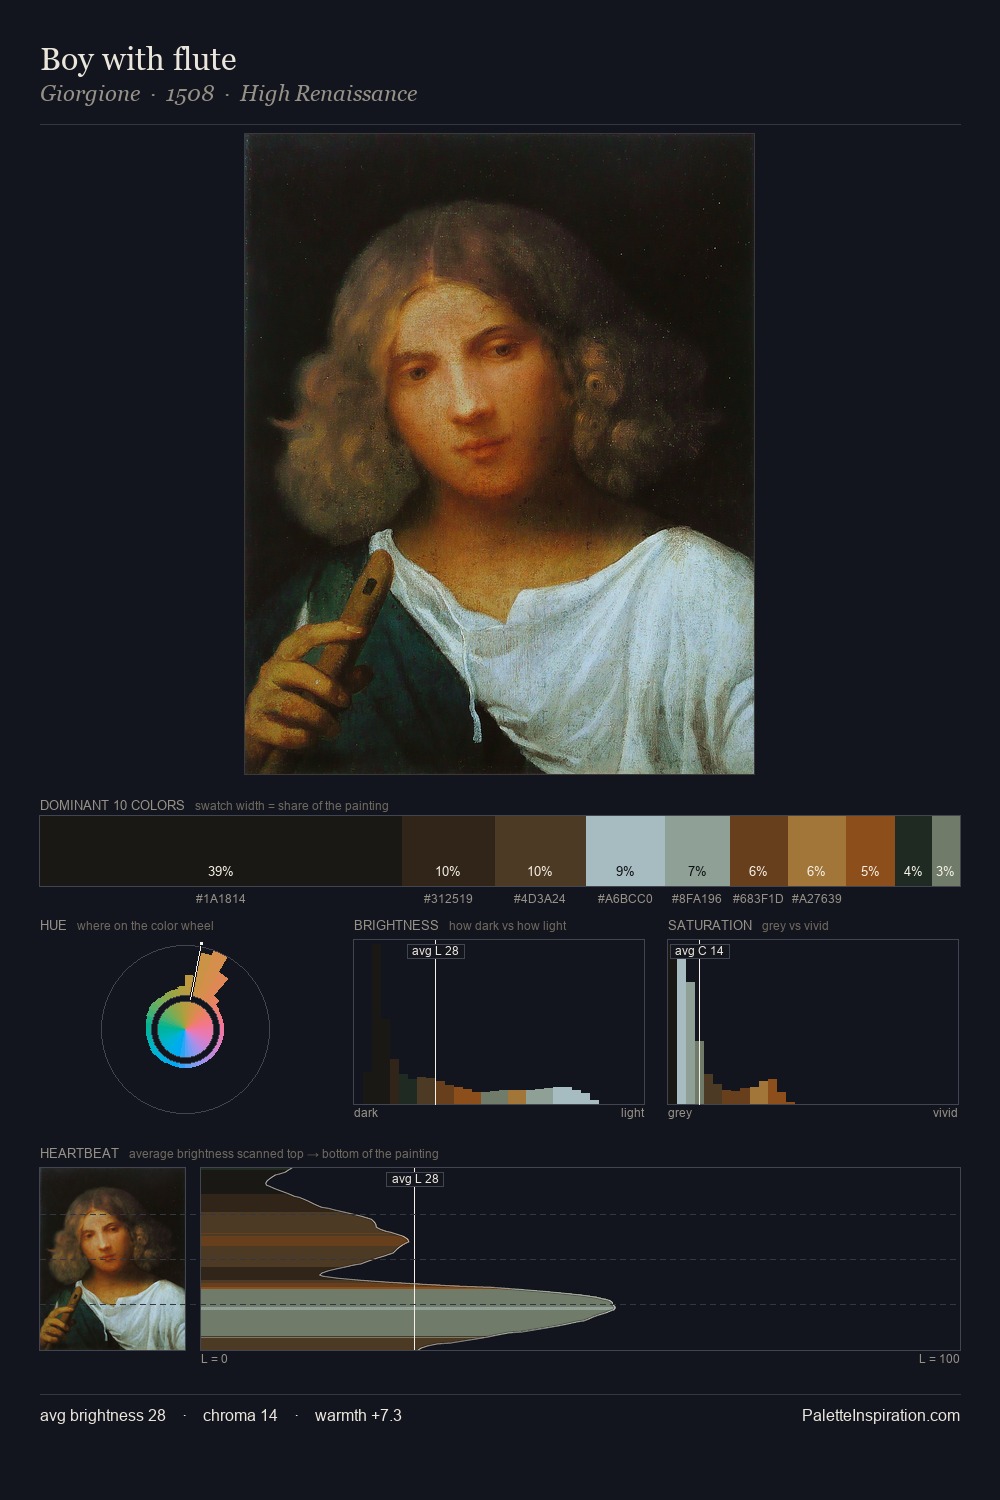The height and width of the screenshot is (1500, 1000).
Task: Click the DOMINANT 10 COLORS heading
Action: coord(112,805)
